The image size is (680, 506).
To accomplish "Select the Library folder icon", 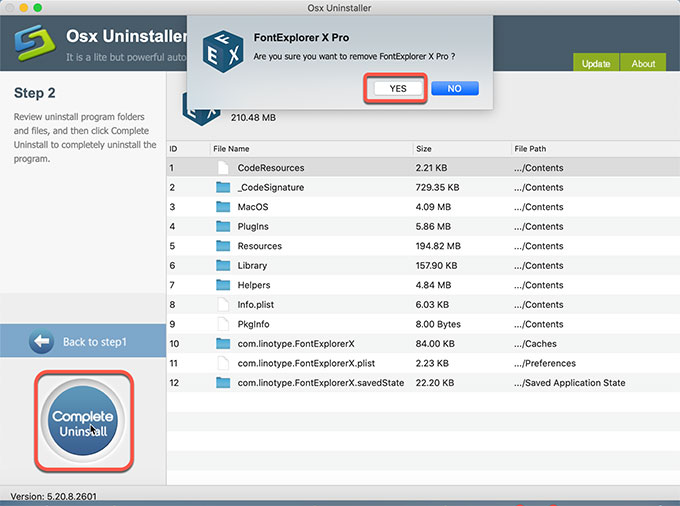I will tap(223, 265).
